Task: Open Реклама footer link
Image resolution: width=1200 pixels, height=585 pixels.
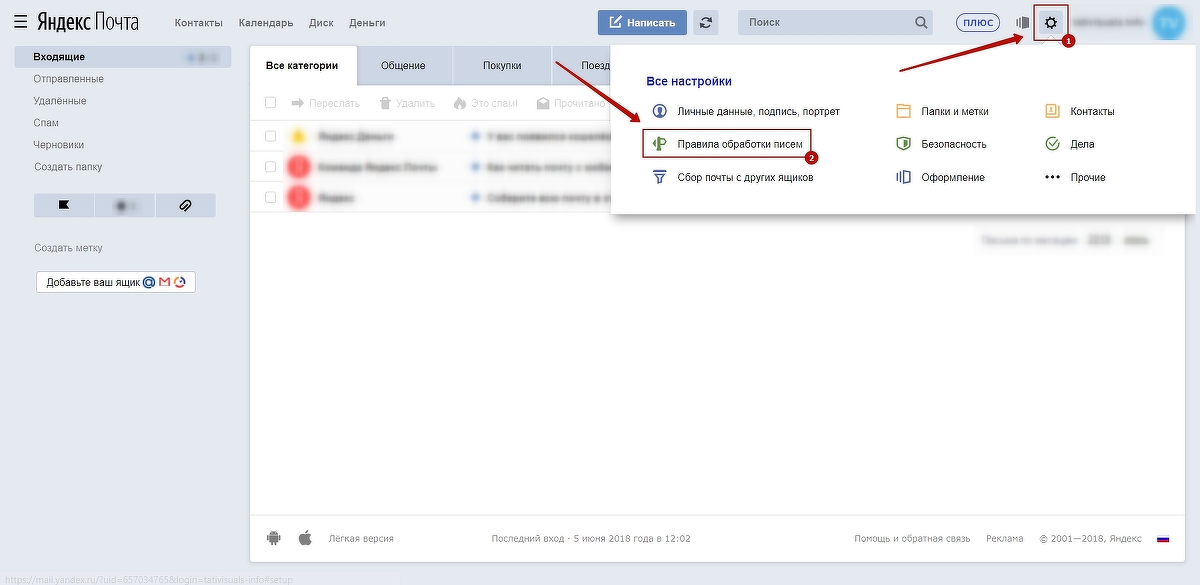Action: click(x=1005, y=538)
